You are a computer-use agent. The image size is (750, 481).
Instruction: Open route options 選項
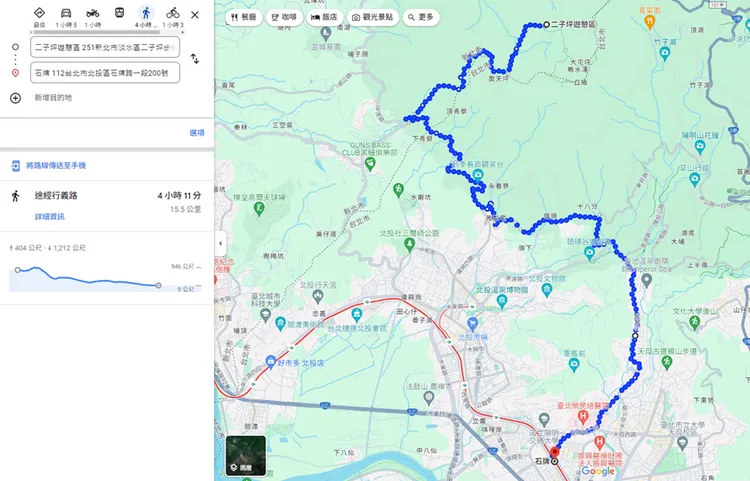click(x=197, y=132)
